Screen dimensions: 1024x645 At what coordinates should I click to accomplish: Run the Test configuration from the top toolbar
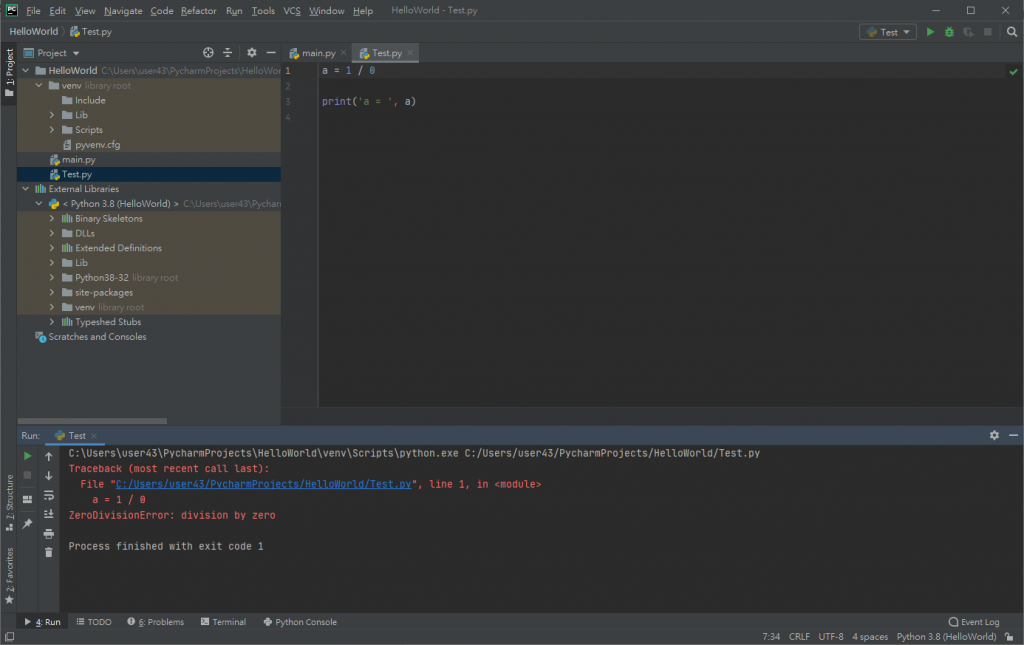(x=930, y=32)
